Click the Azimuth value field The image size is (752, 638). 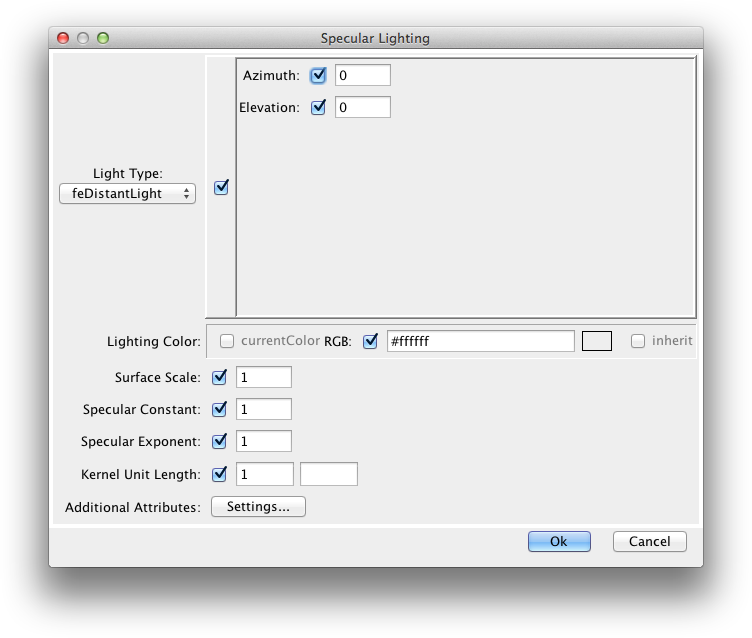coord(362,75)
